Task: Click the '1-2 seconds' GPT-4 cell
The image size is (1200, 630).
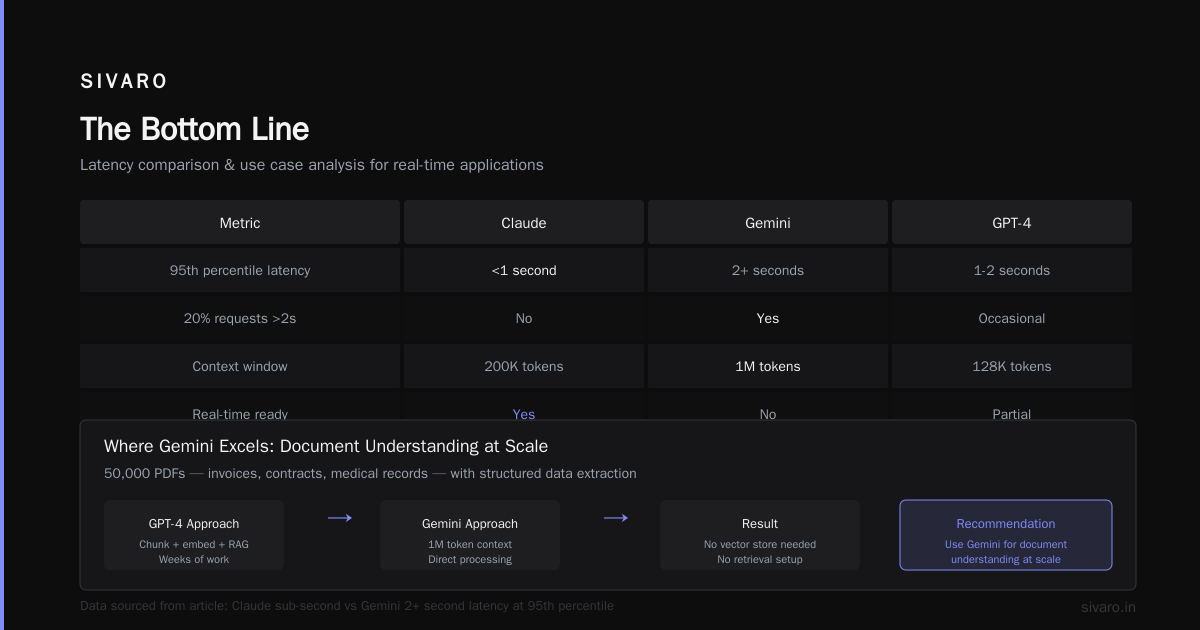Action: click(1012, 270)
